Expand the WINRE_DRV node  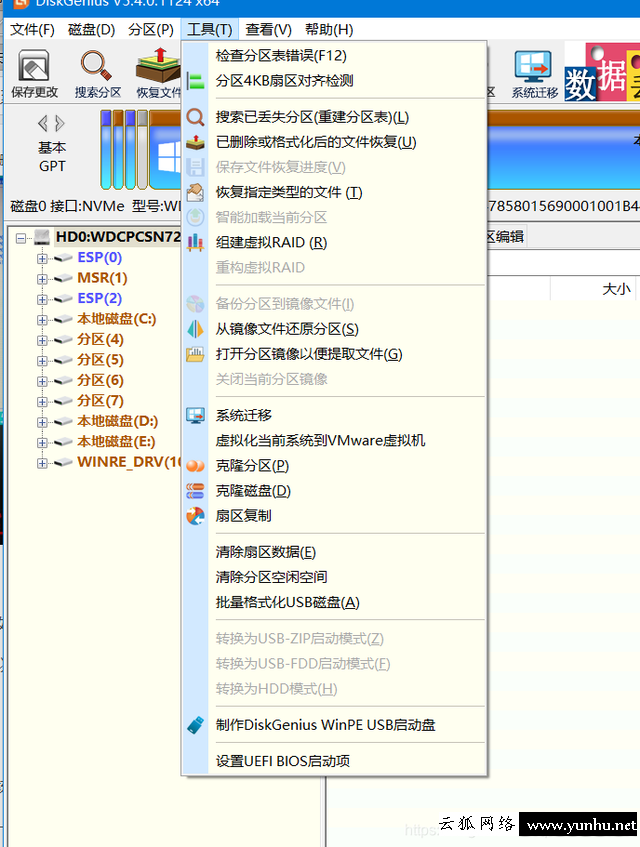coord(42,463)
